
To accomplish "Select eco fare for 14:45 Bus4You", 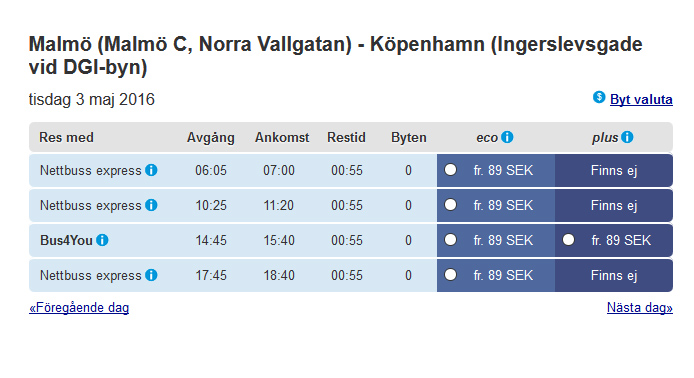I will [x=451, y=239].
